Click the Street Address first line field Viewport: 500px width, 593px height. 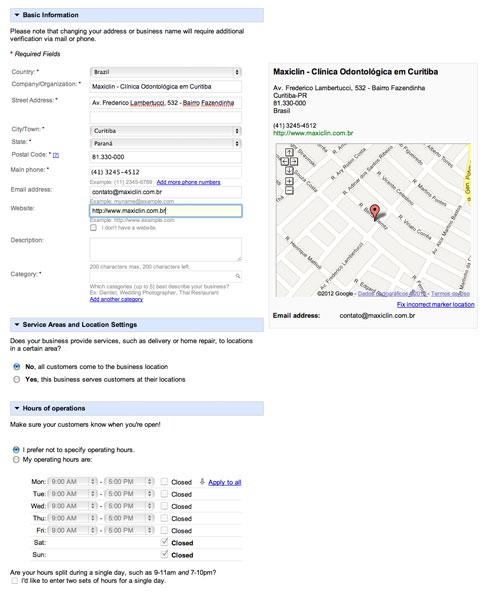click(166, 103)
